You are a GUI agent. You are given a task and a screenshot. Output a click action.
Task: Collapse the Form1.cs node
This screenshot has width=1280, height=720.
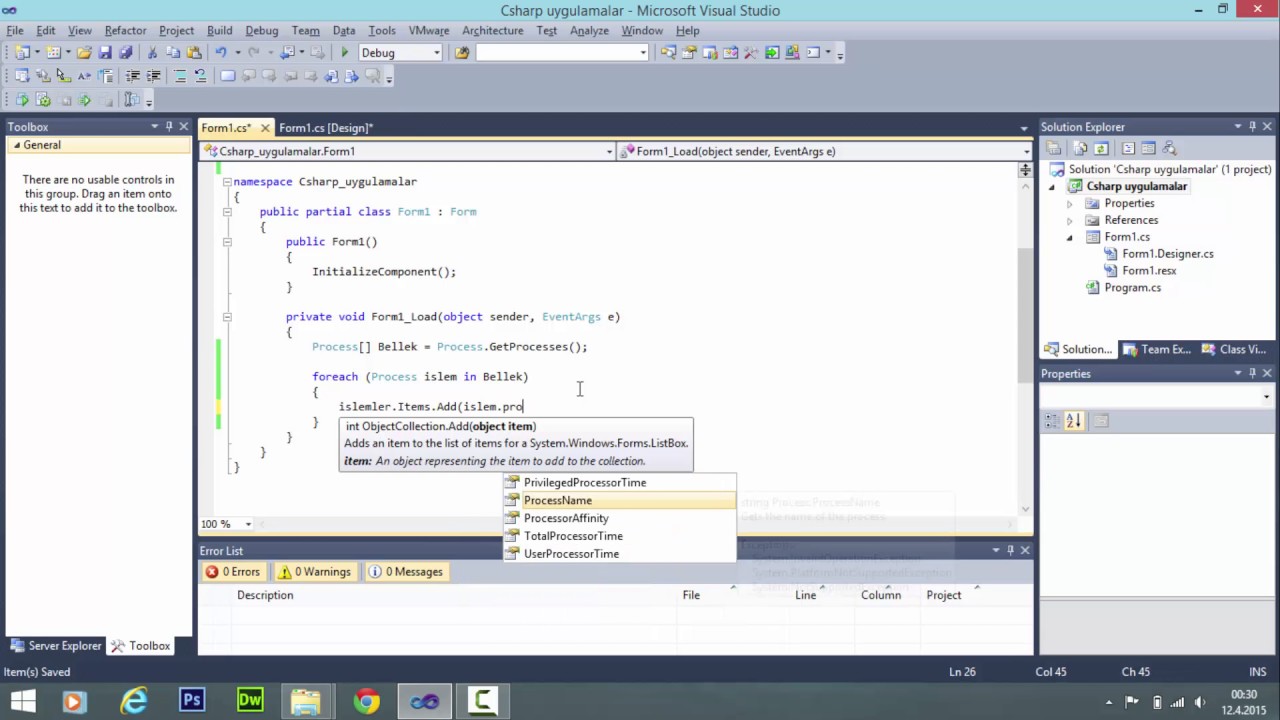coord(1070,237)
